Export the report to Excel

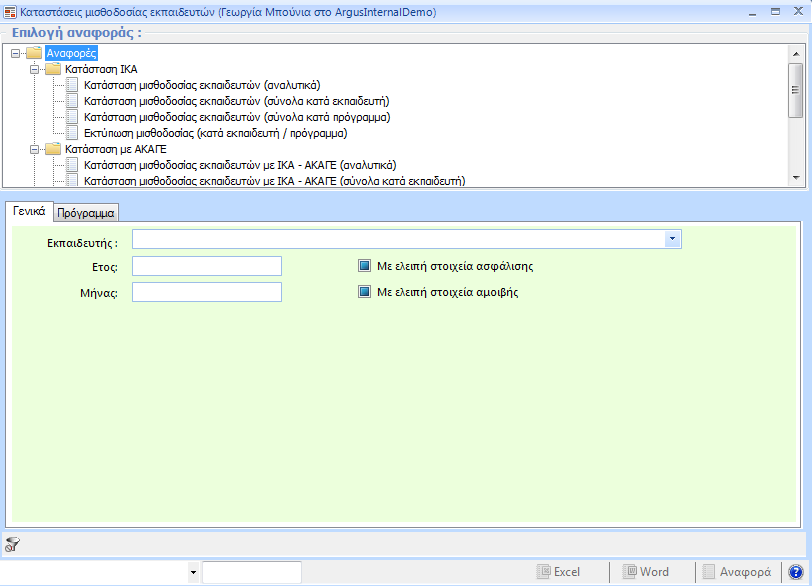(558, 572)
